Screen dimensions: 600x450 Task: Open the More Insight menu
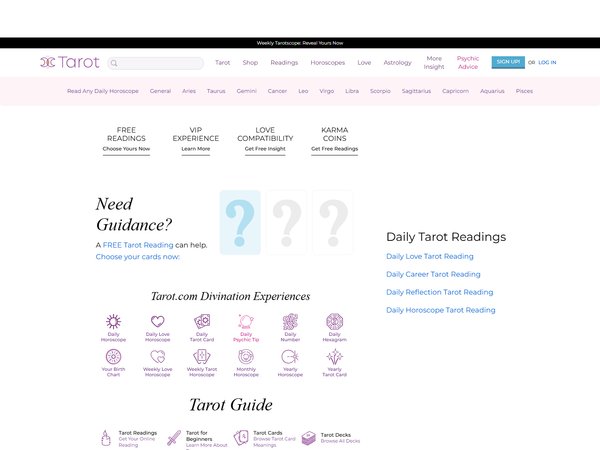pyautogui.click(x=434, y=62)
